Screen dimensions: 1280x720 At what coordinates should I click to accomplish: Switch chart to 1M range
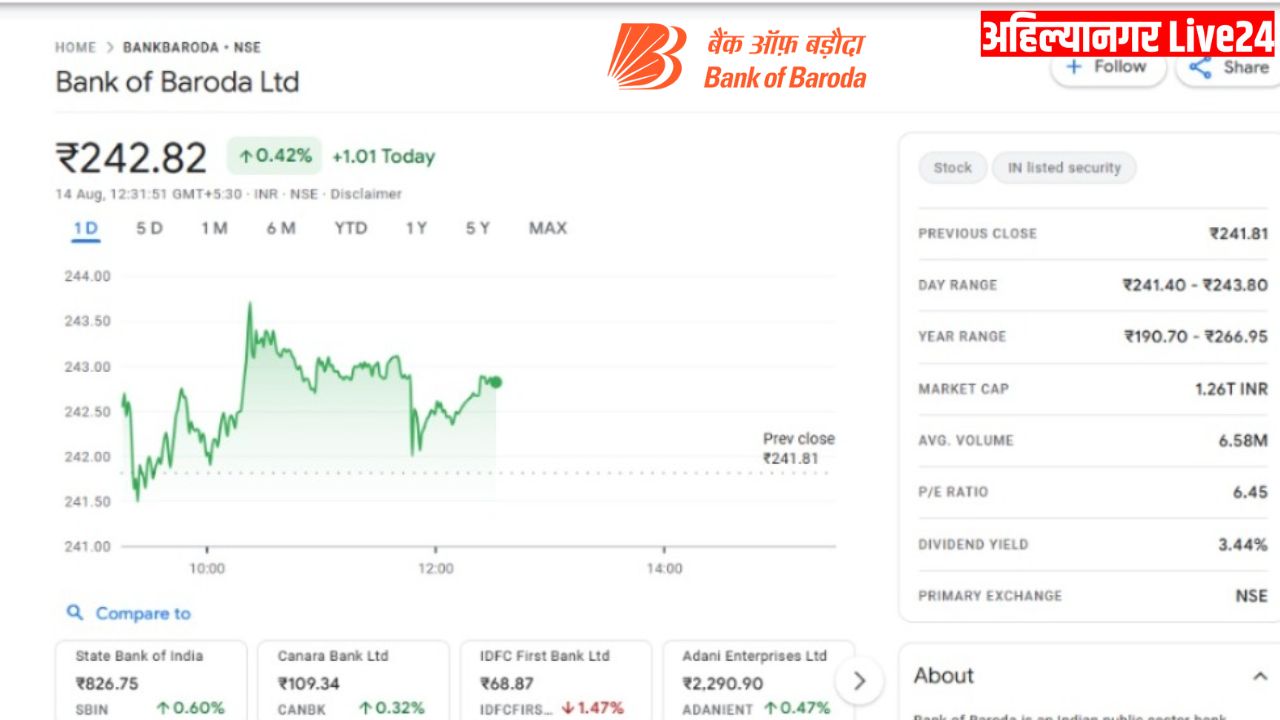pyautogui.click(x=214, y=228)
